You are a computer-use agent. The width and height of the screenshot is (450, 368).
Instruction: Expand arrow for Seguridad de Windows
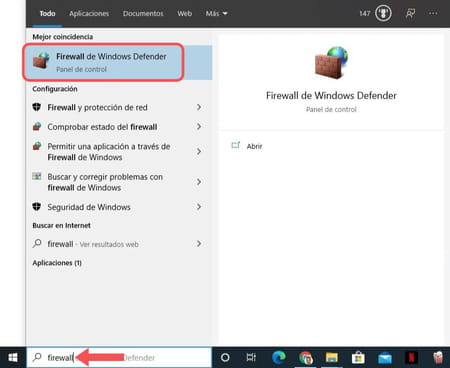tap(199, 207)
